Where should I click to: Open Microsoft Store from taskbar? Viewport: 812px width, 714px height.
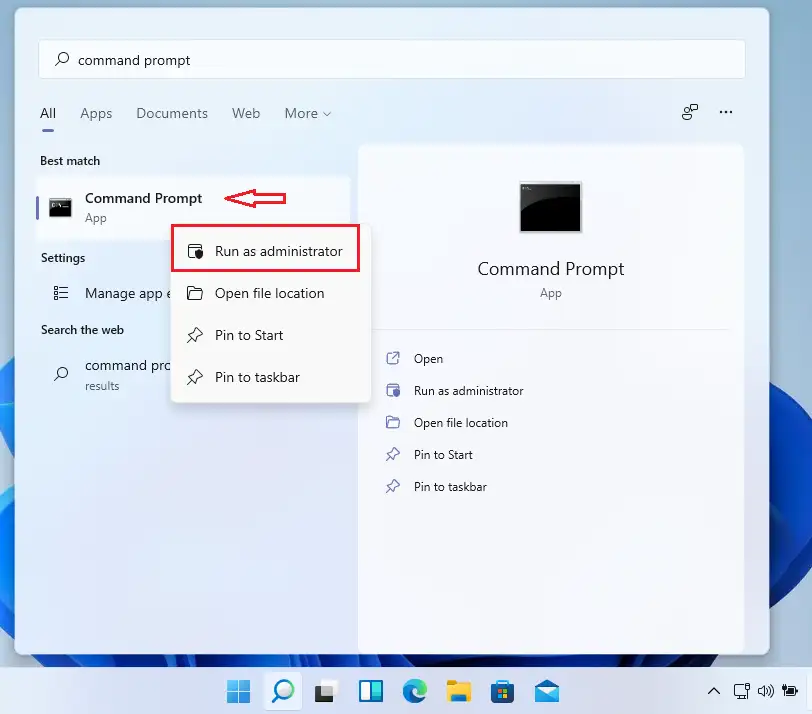click(502, 691)
